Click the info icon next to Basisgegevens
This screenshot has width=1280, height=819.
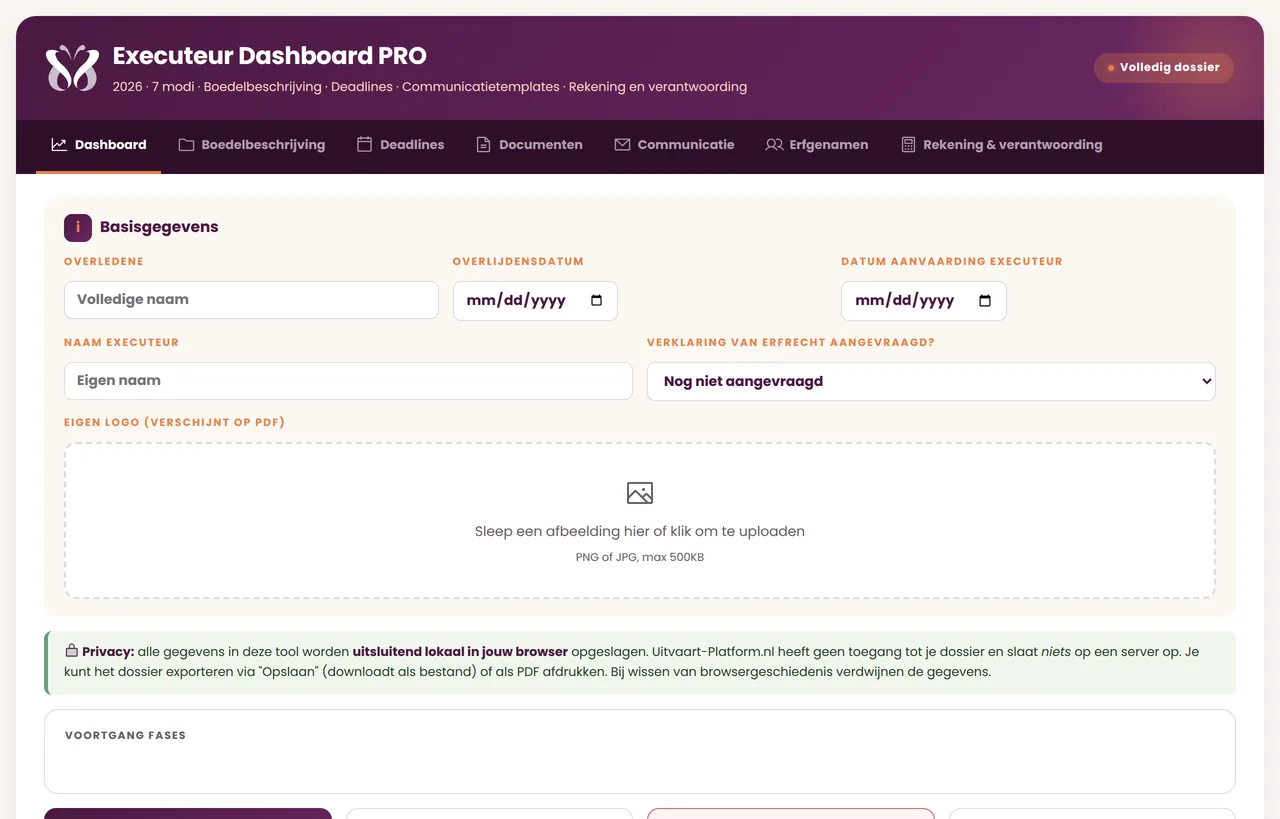coord(78,227)
